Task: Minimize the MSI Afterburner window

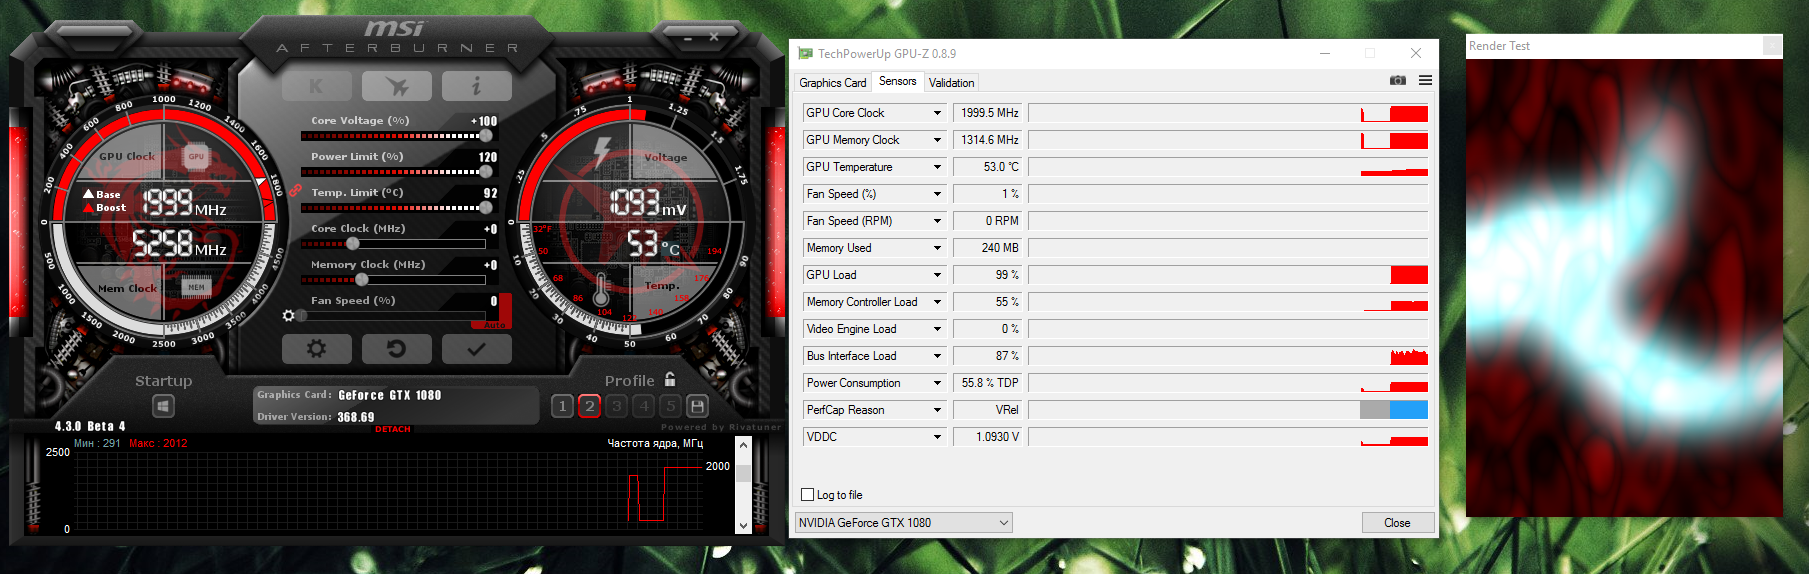Action: pyautogui.click(x=688, y=37)
